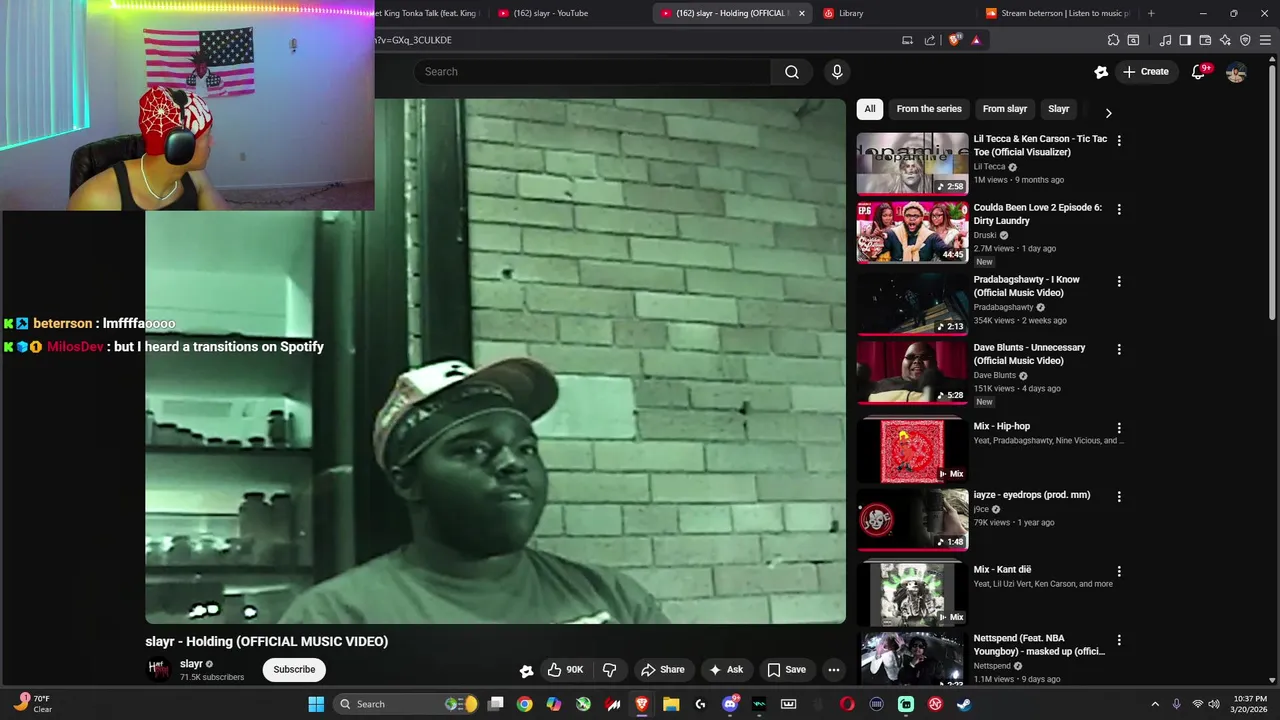
Task: Open more options for Coulda Been Love 2 video
Action: pos(1119,209)
